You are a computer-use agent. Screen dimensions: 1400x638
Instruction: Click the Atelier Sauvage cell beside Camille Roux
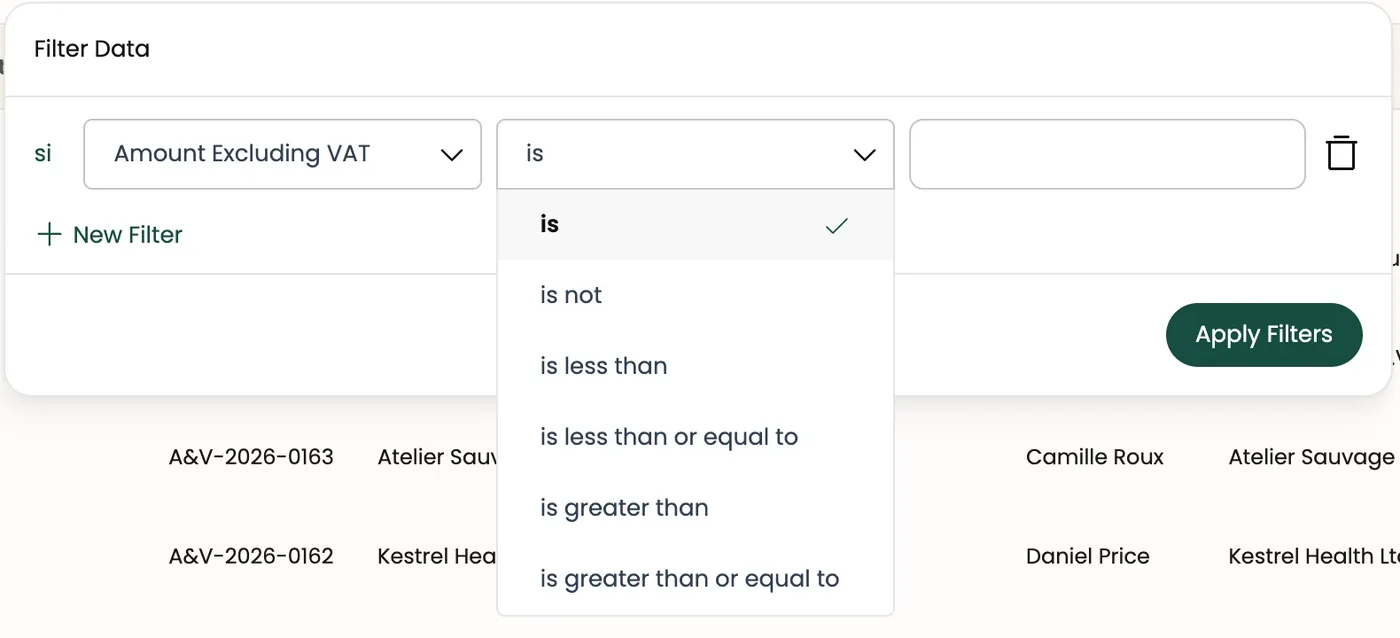point(1311,458)
